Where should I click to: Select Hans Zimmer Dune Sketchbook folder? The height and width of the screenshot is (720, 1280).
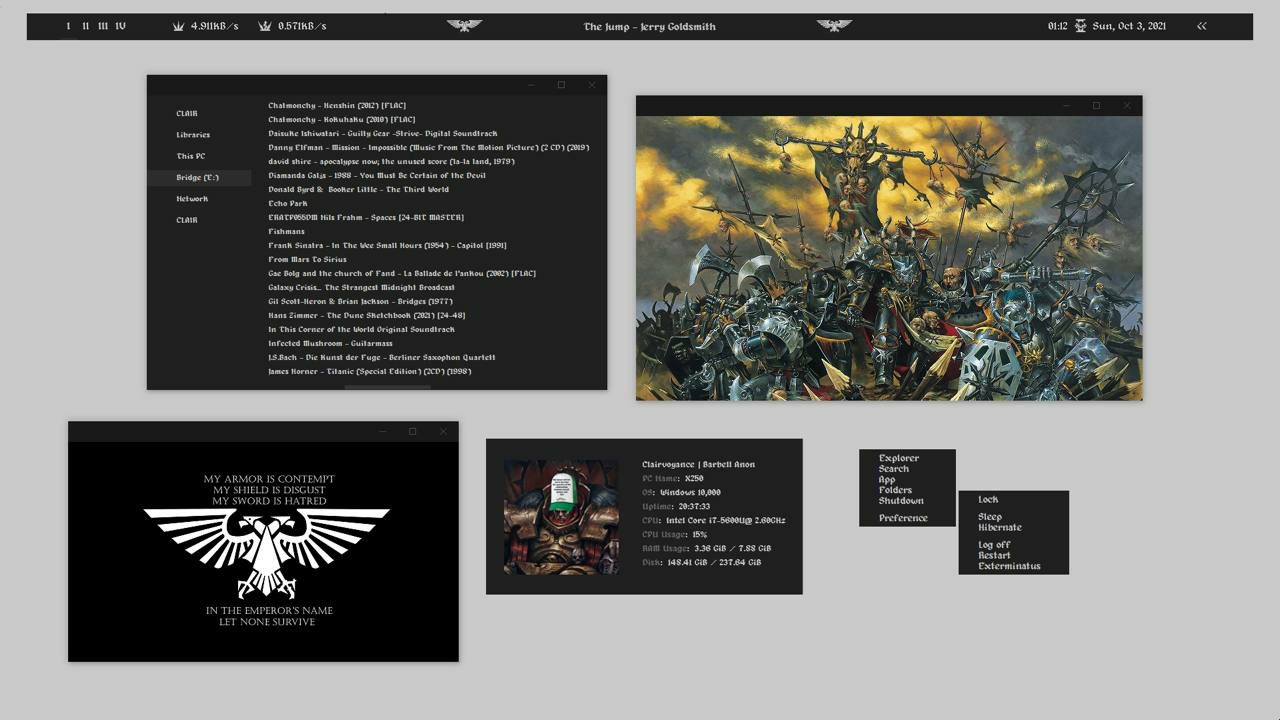pos(366,315)
